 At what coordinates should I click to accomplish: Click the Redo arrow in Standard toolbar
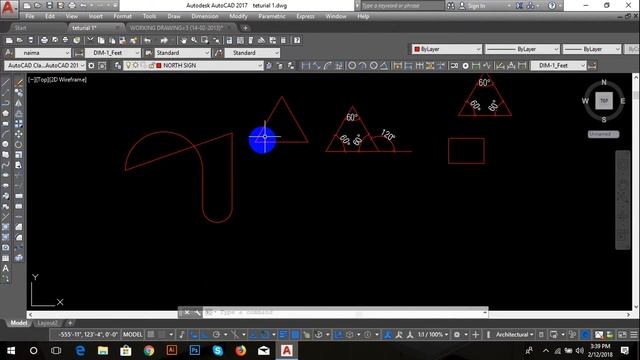click(x=164, y=40)
